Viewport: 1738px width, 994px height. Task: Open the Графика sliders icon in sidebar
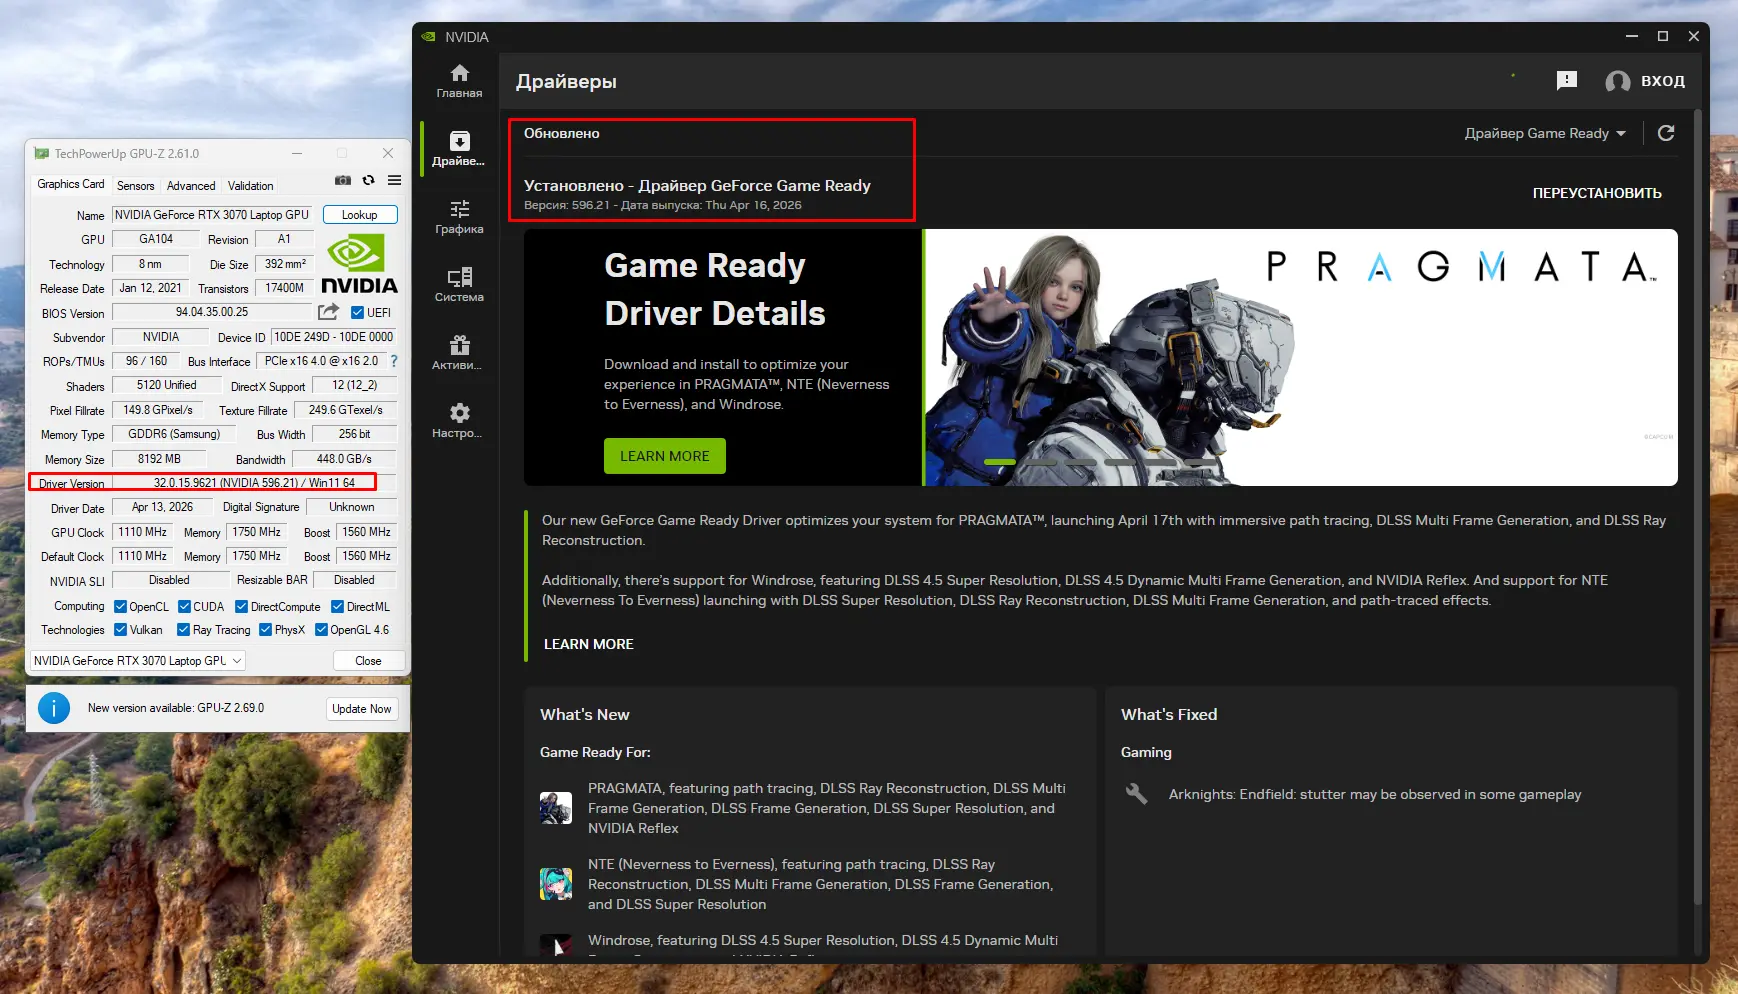pos(459,209)
